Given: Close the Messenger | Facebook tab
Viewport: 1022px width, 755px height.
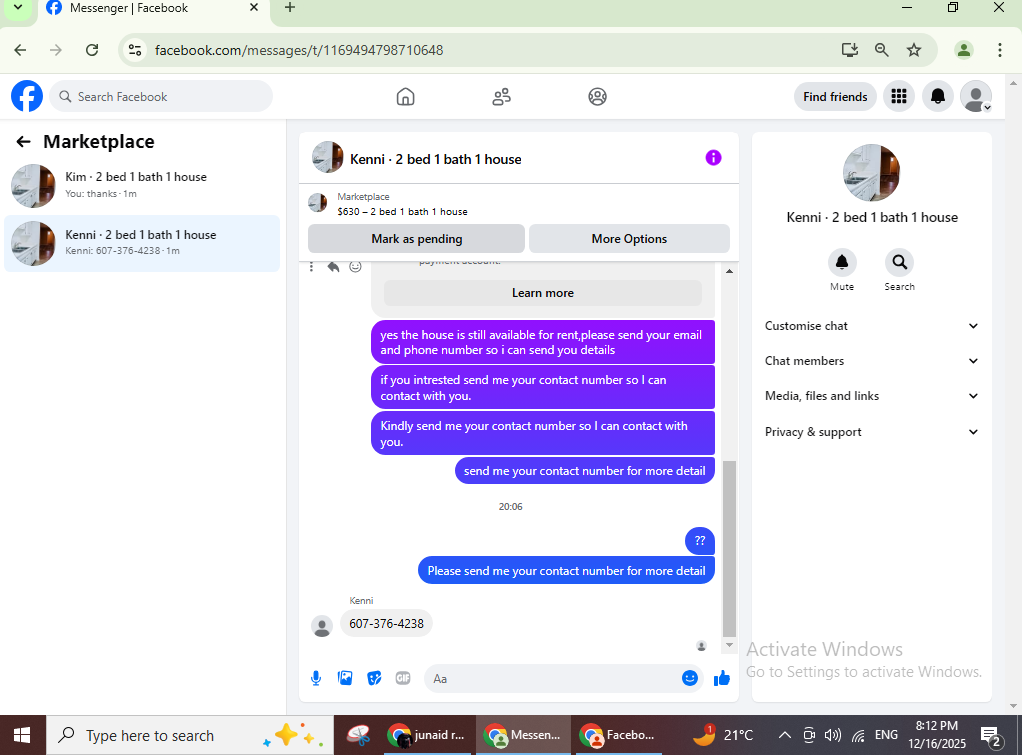Looking at the screenshot, I should tap(254, 8).
